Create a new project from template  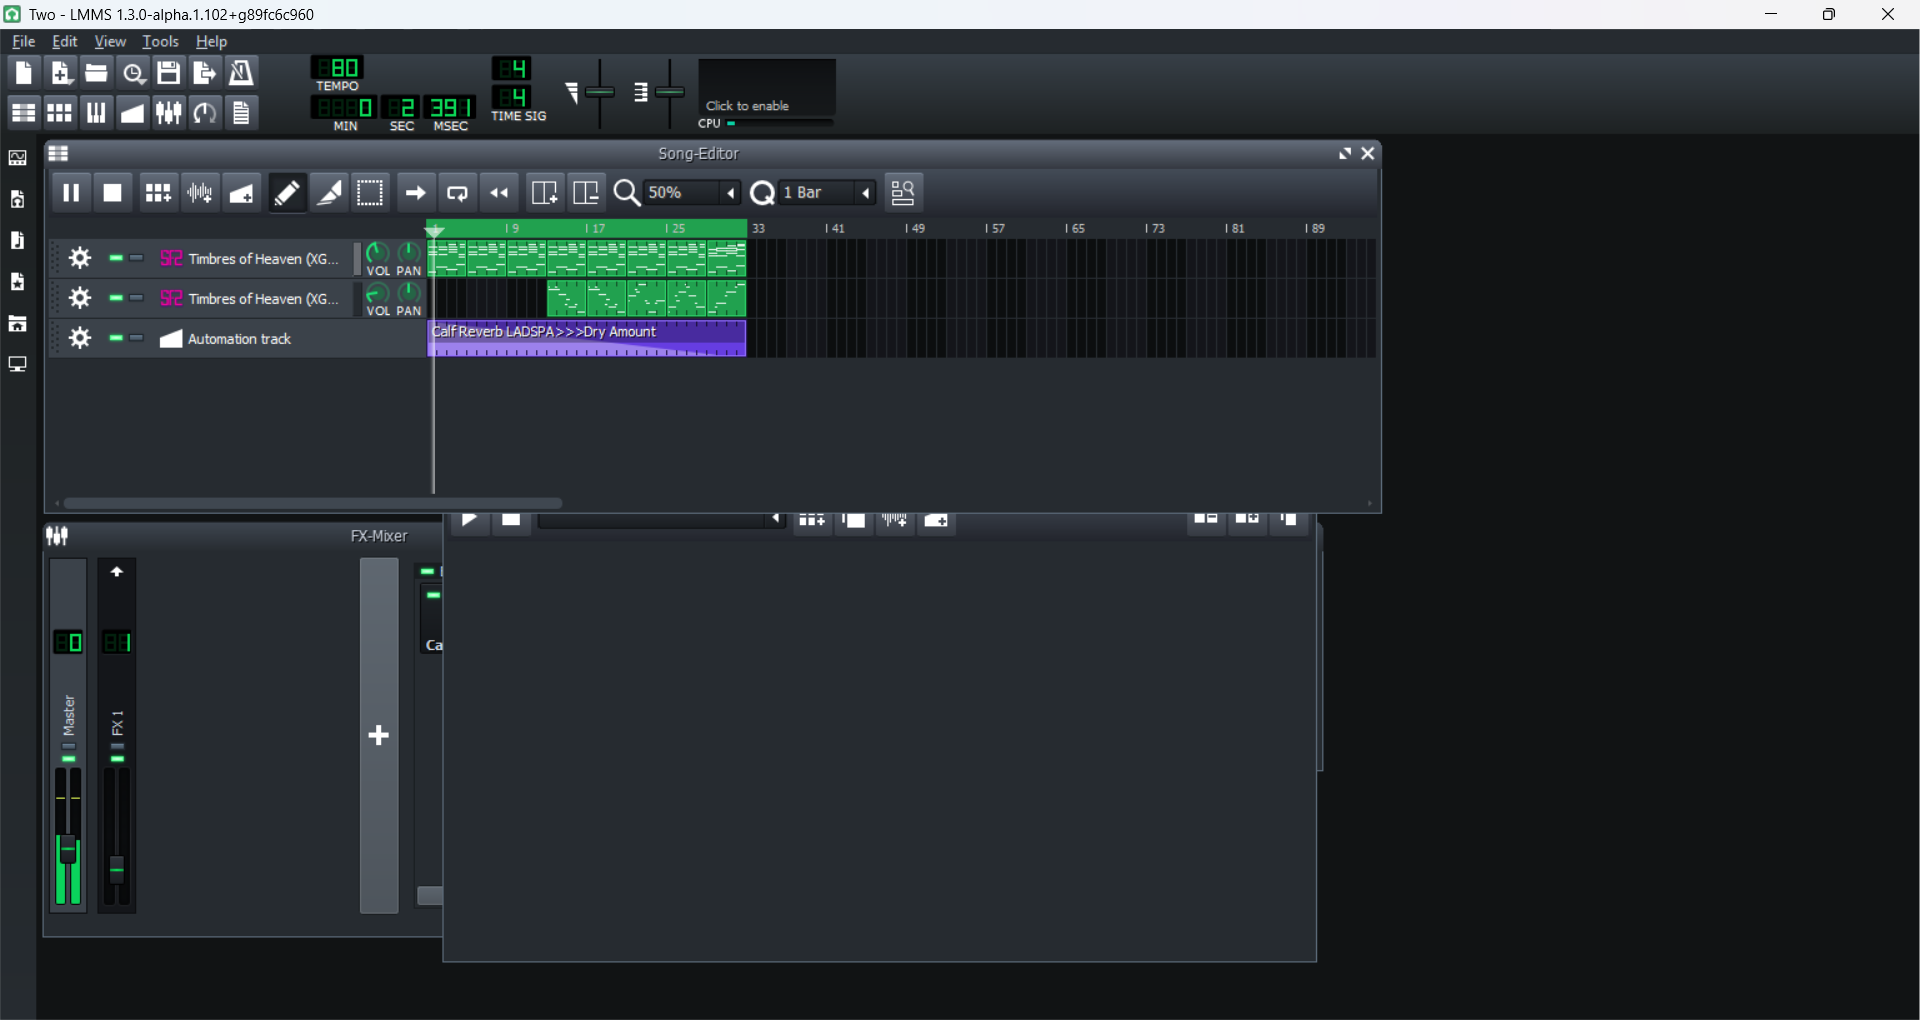(x=60, y=73)
